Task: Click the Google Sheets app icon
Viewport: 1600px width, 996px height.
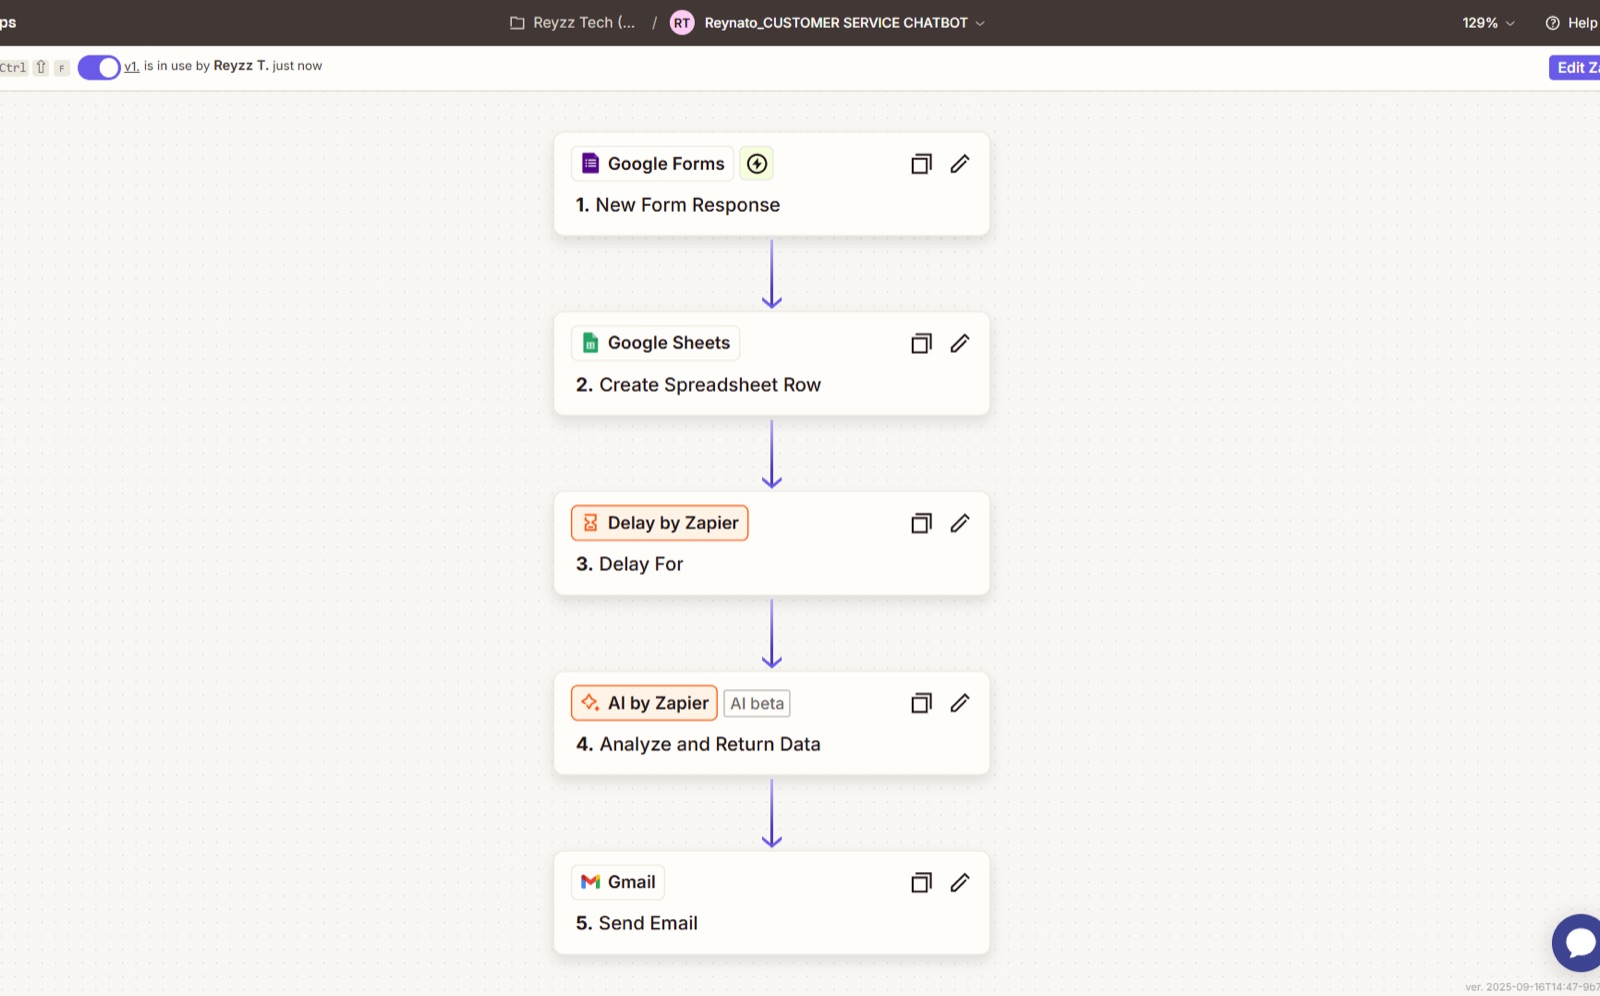Action: [590, 343]
